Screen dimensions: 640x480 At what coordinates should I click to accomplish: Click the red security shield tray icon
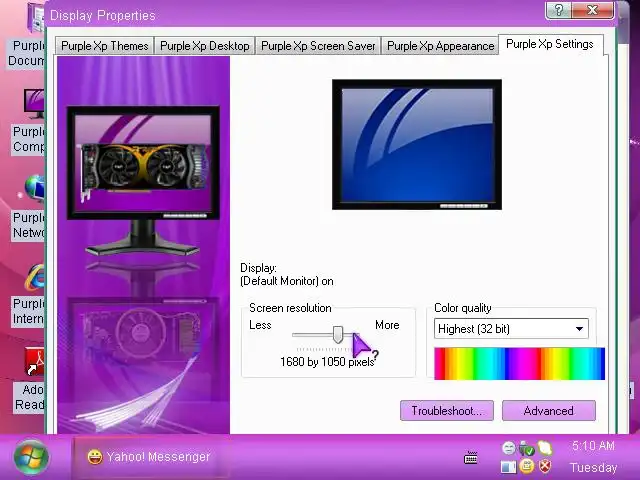(545, 467)
